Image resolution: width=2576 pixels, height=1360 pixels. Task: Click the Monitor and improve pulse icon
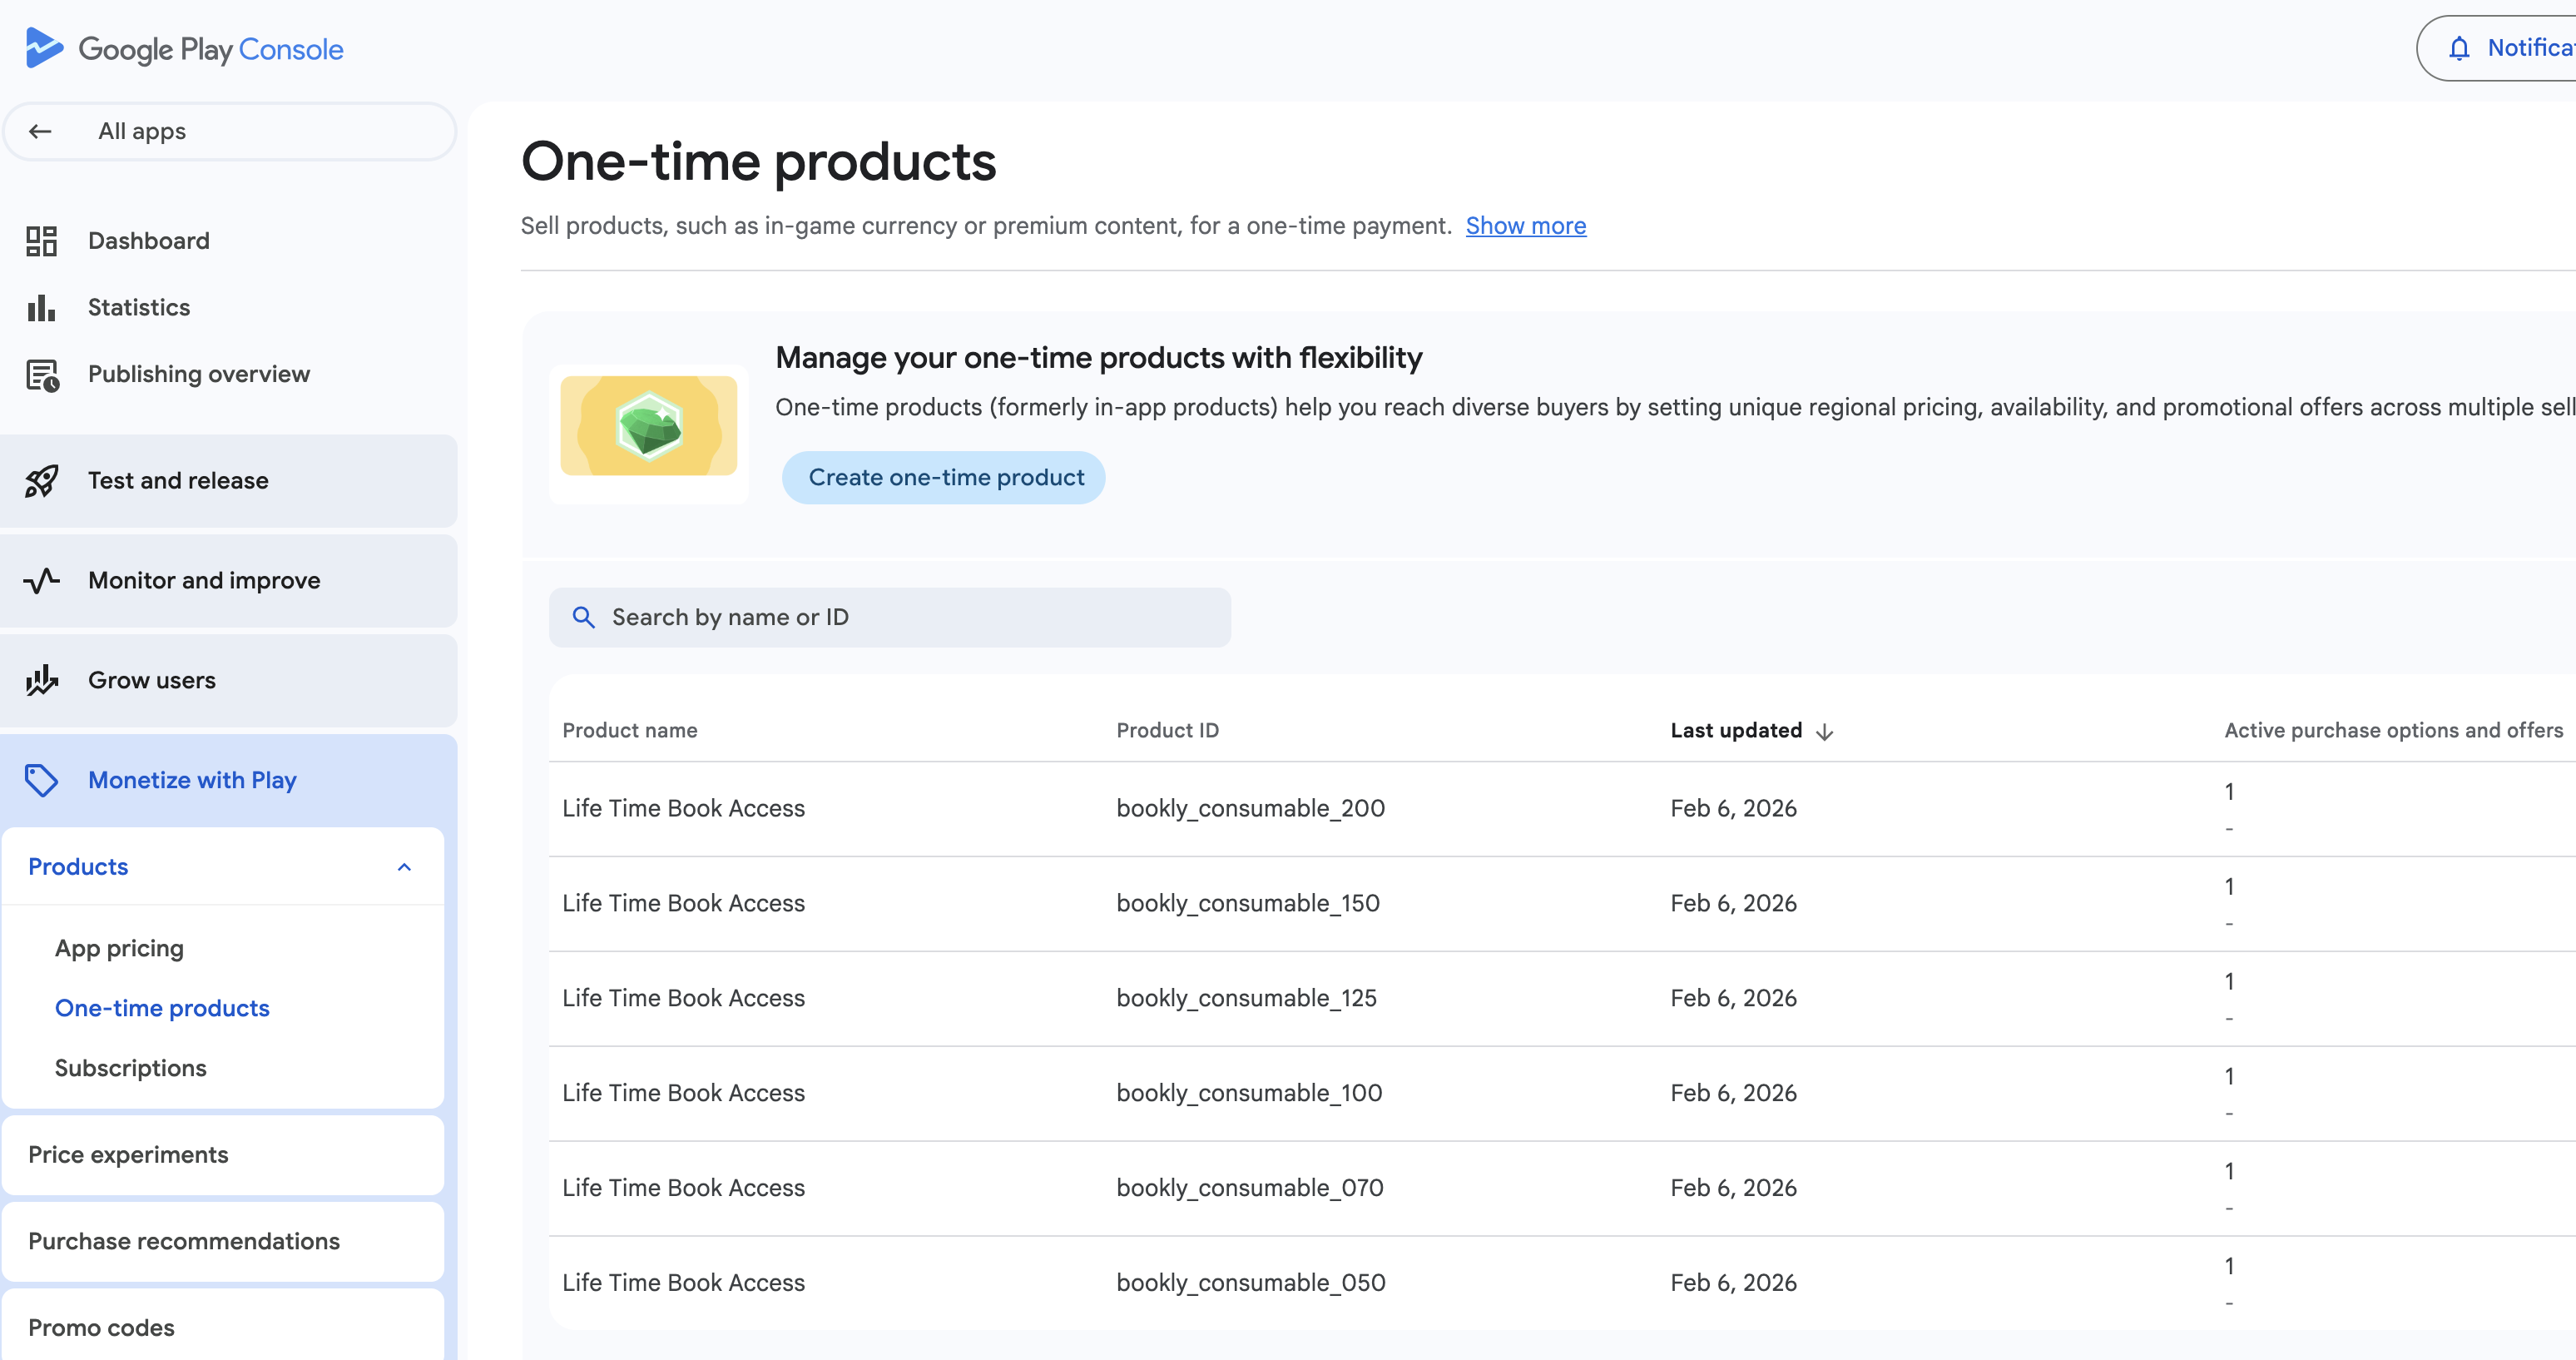click(41, 581)
